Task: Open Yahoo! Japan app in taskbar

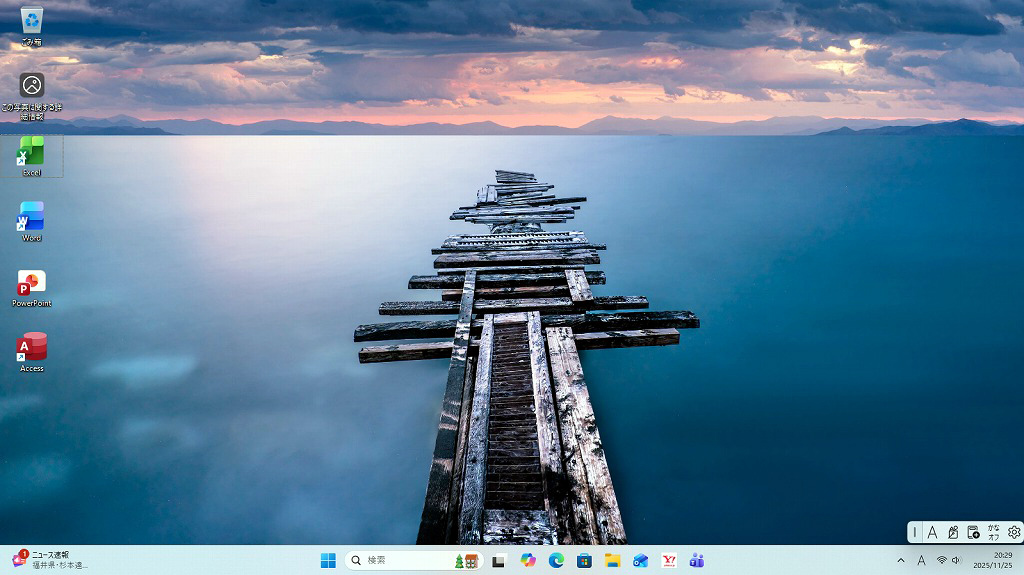Action: click(669, 560)
